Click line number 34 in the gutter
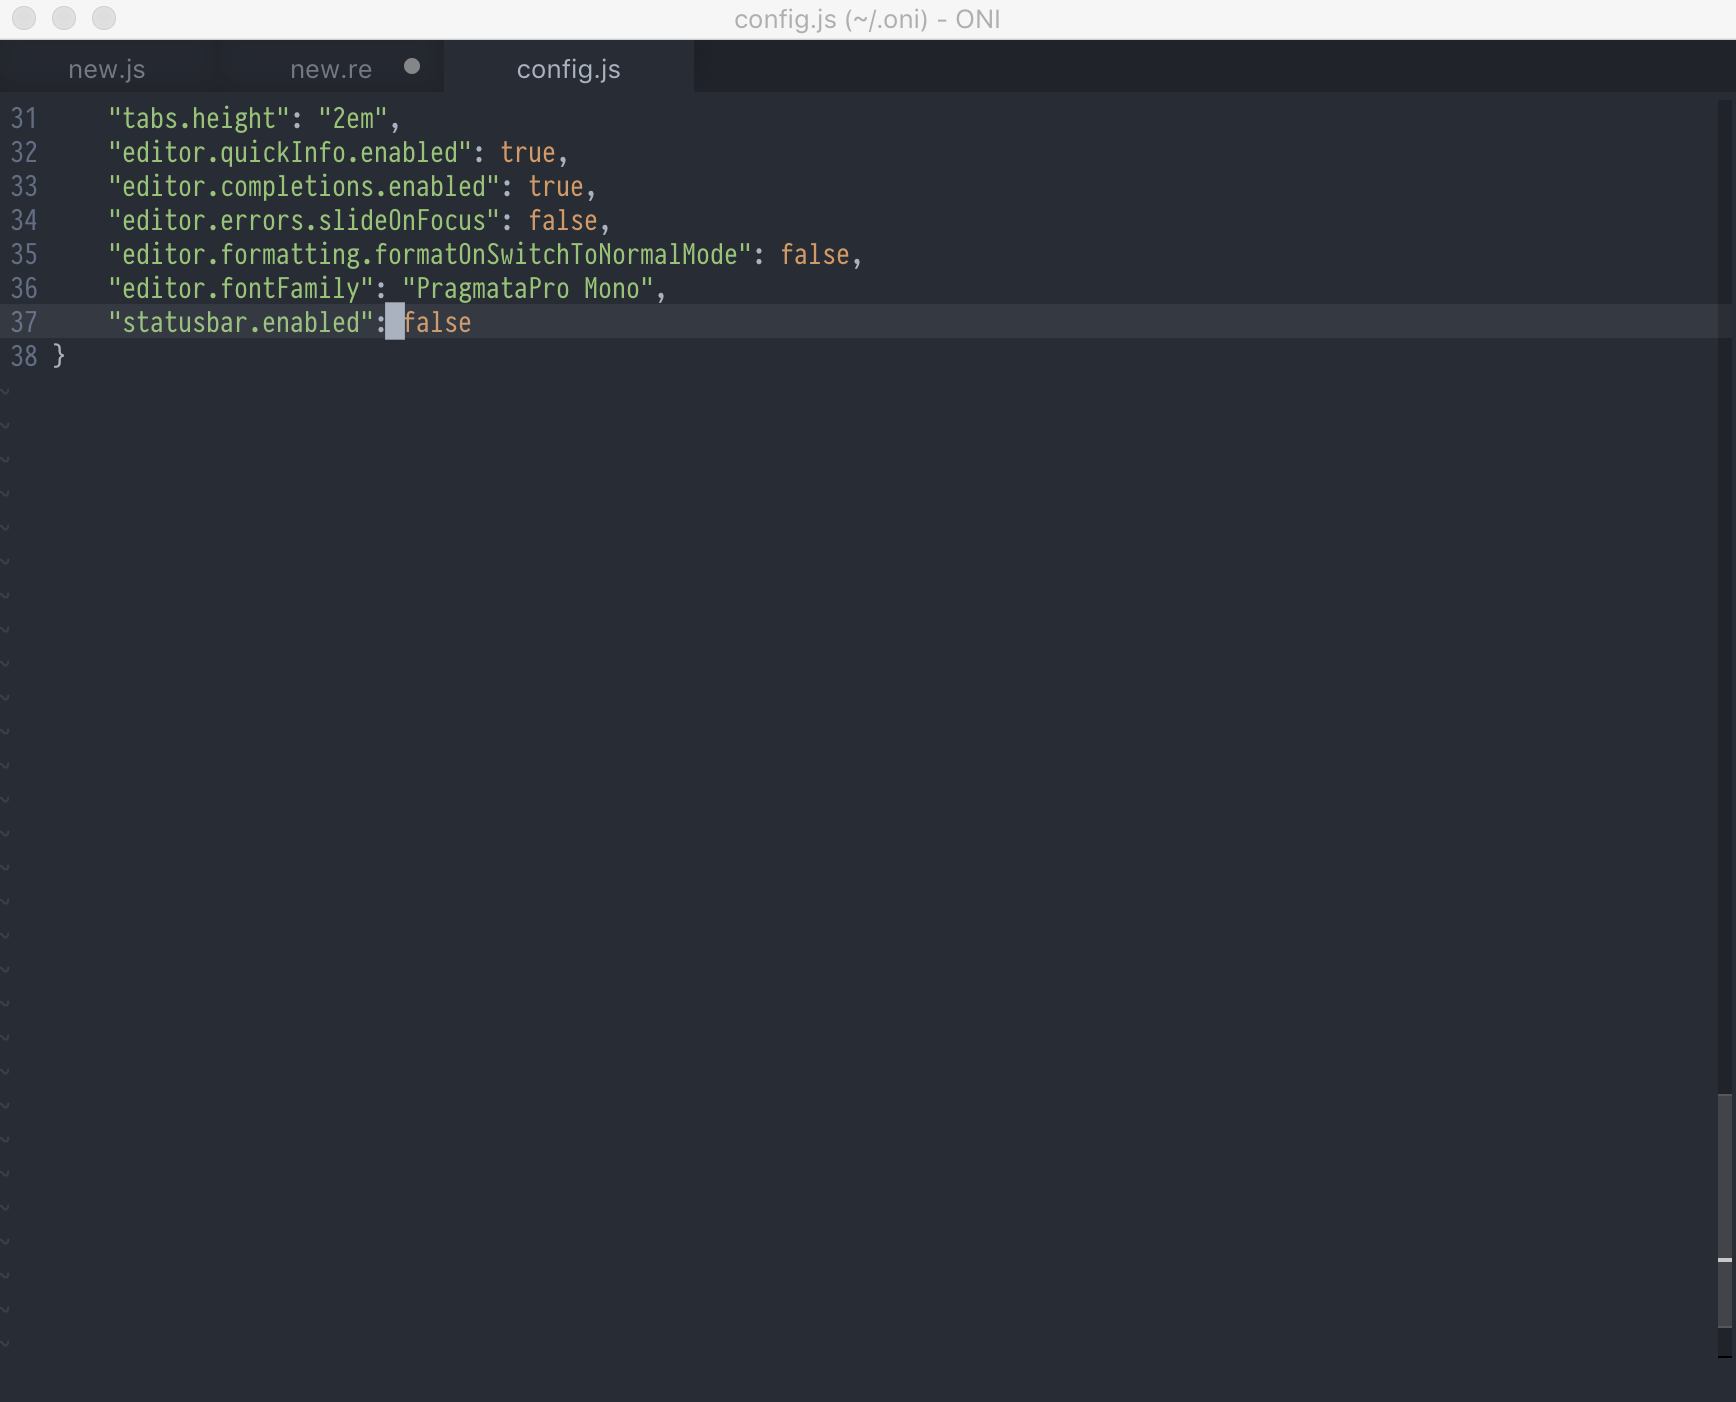 (x=24, y=220)
